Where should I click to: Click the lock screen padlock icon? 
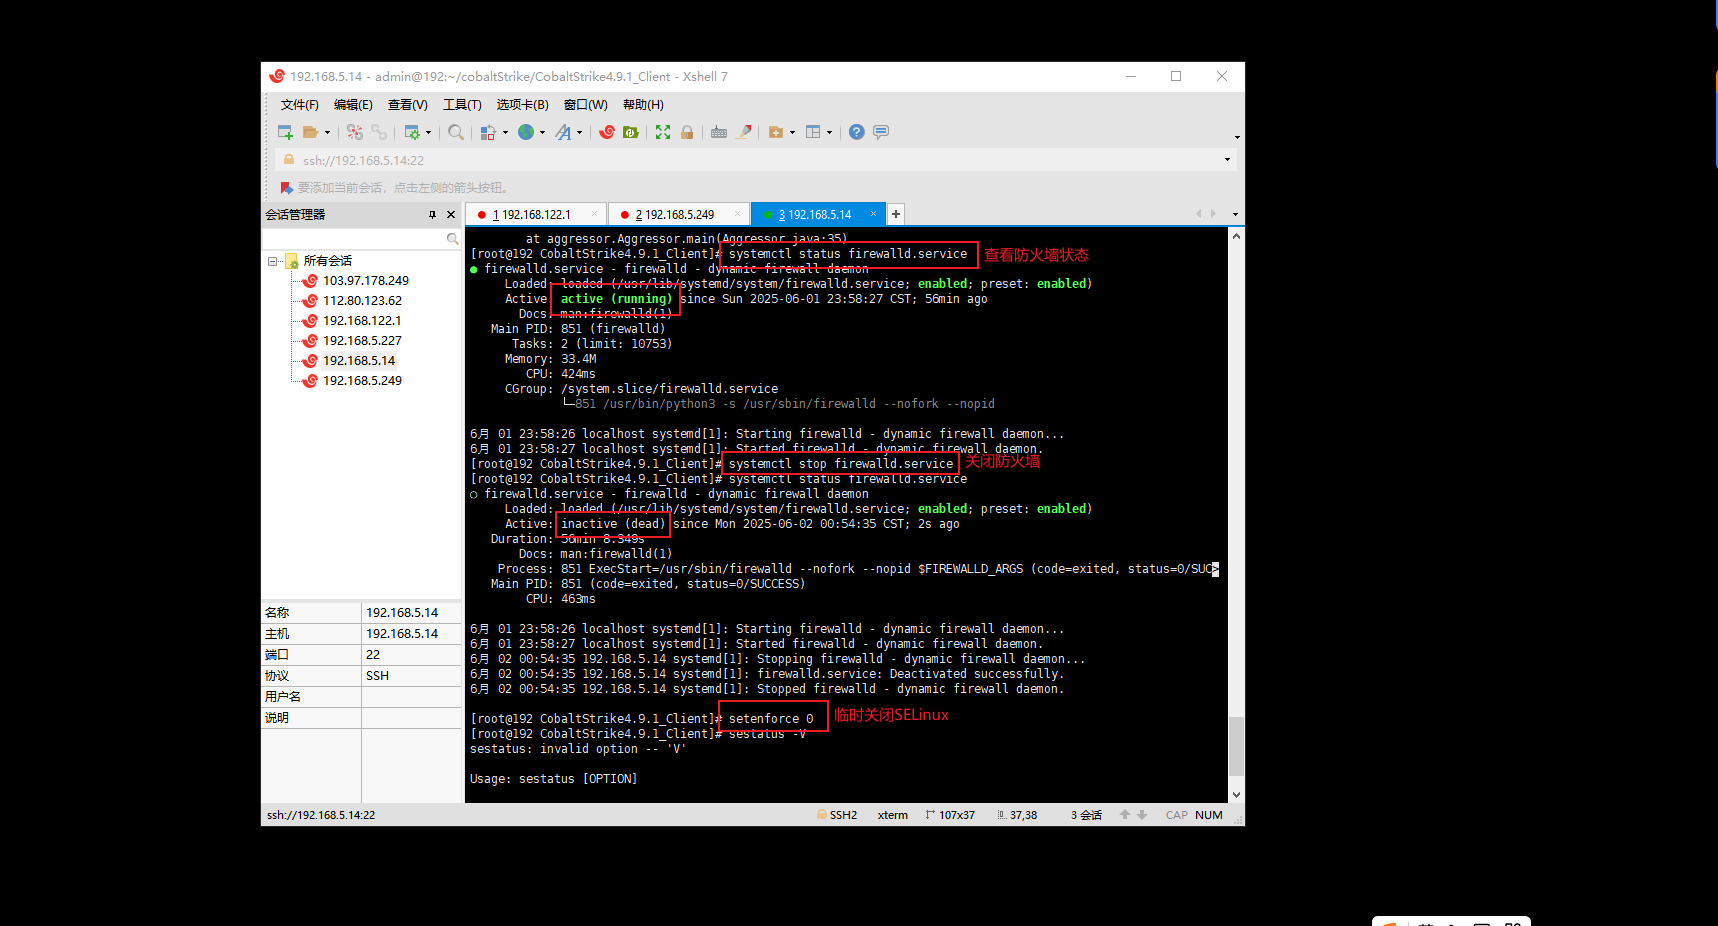[687, 132]
